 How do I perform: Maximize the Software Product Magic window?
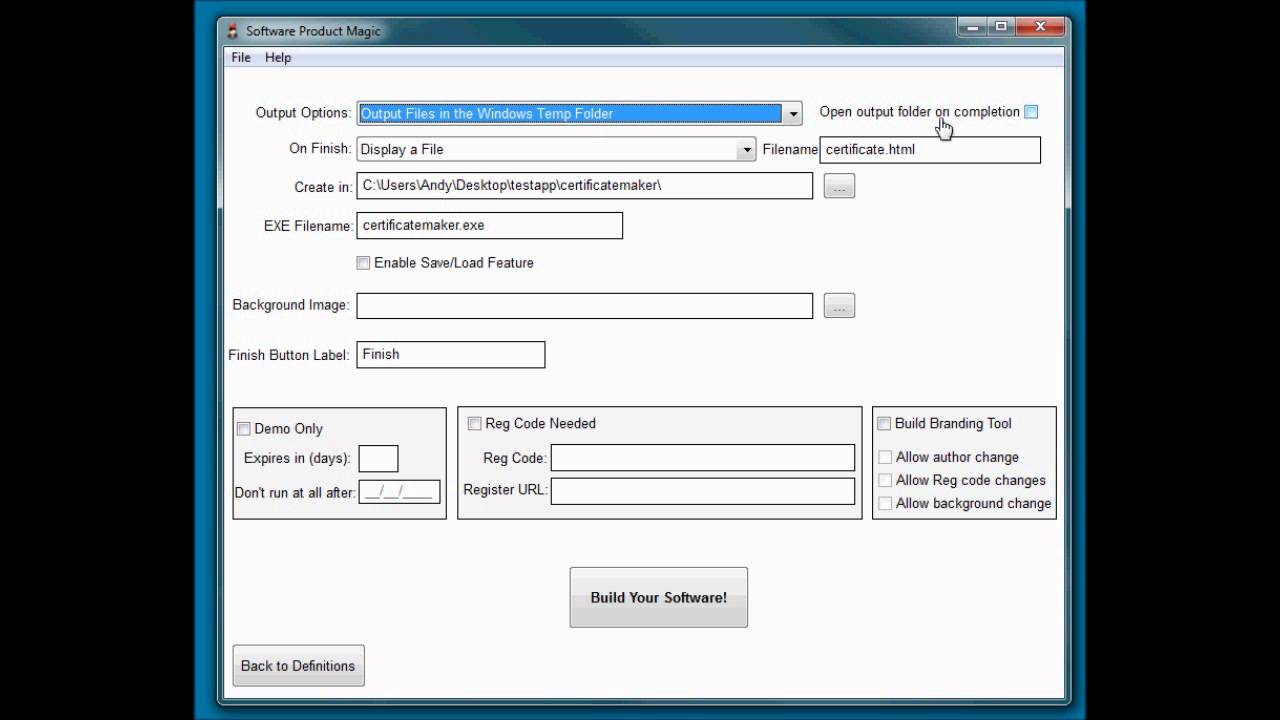point(1000,27)
